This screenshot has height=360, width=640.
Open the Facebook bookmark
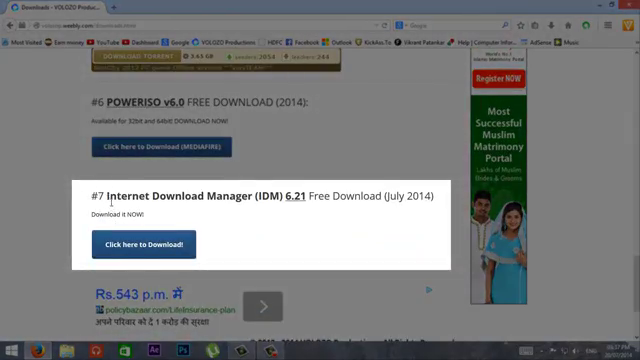coord(302,42)
